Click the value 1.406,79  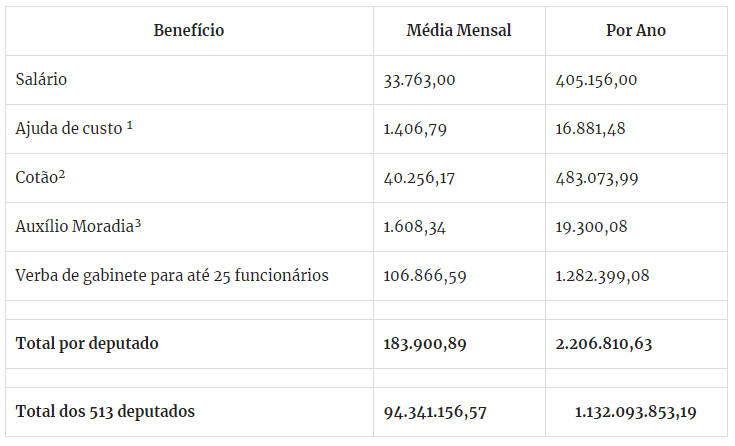coord(415,129)
